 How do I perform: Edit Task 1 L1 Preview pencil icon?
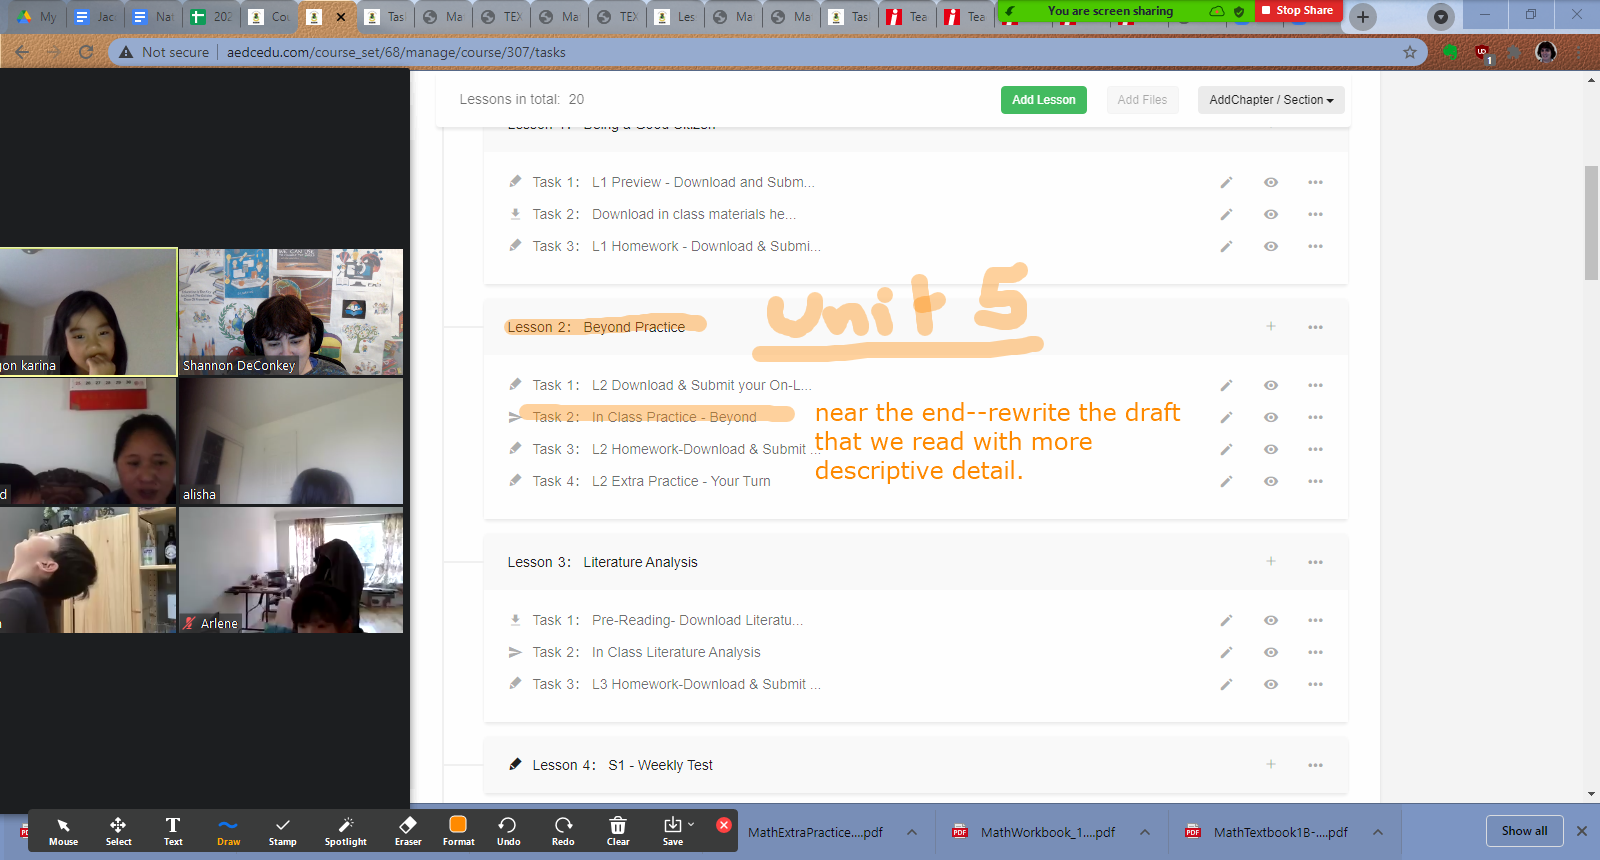tap(1226, 182)
